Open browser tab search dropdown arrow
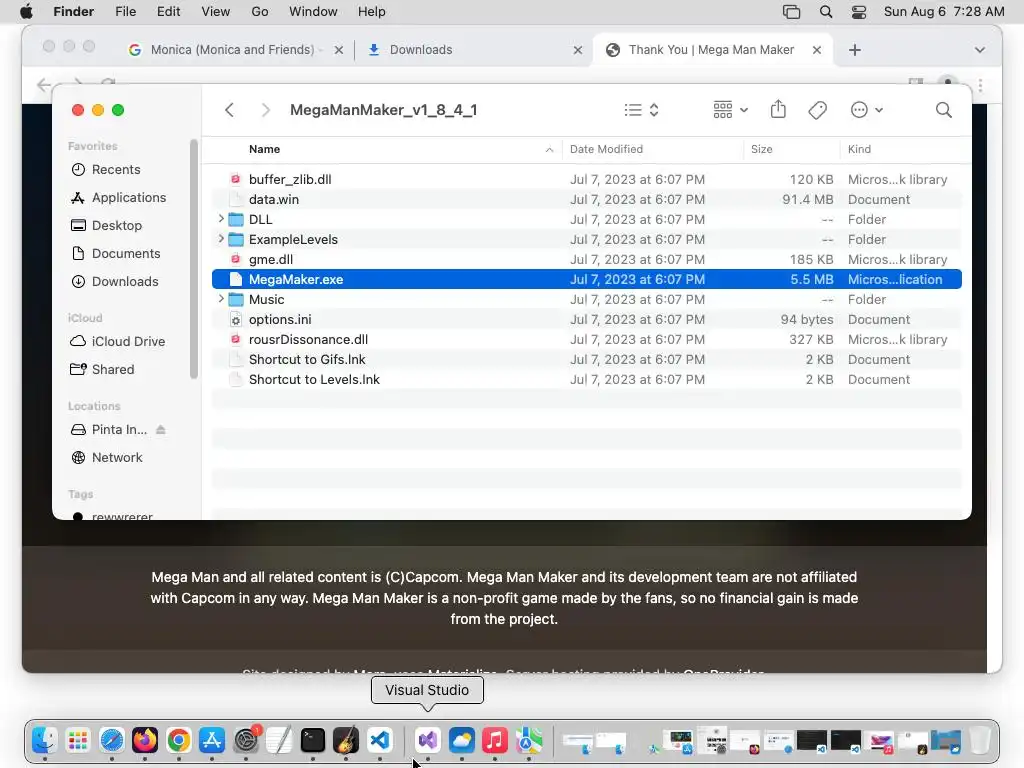Screen dimensions: 1024x768 coord(979,50)
